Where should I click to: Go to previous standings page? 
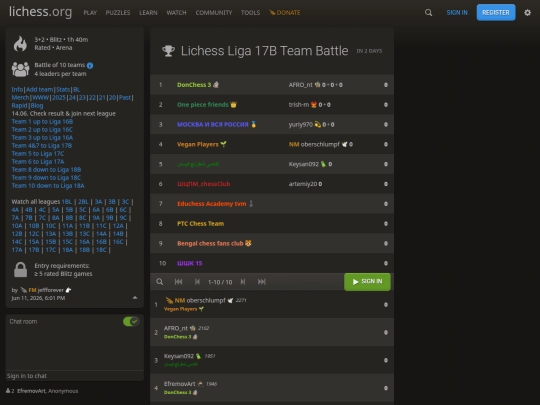click(x=197, y=282)
